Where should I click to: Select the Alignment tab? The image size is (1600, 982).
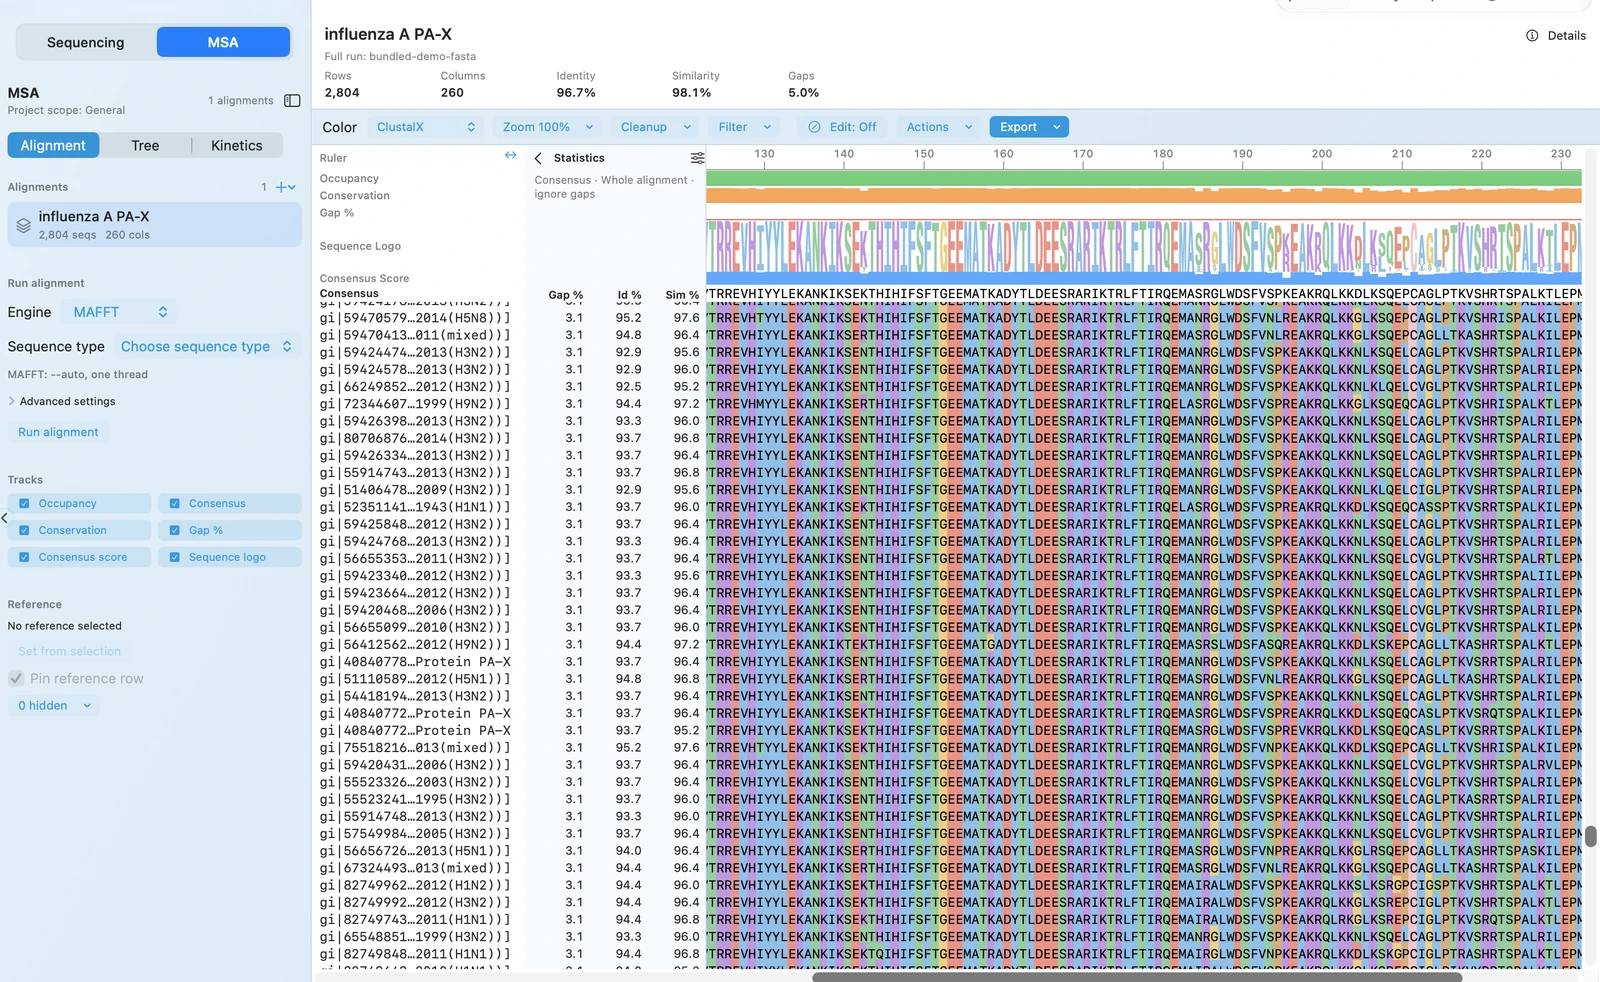(53, 146)
